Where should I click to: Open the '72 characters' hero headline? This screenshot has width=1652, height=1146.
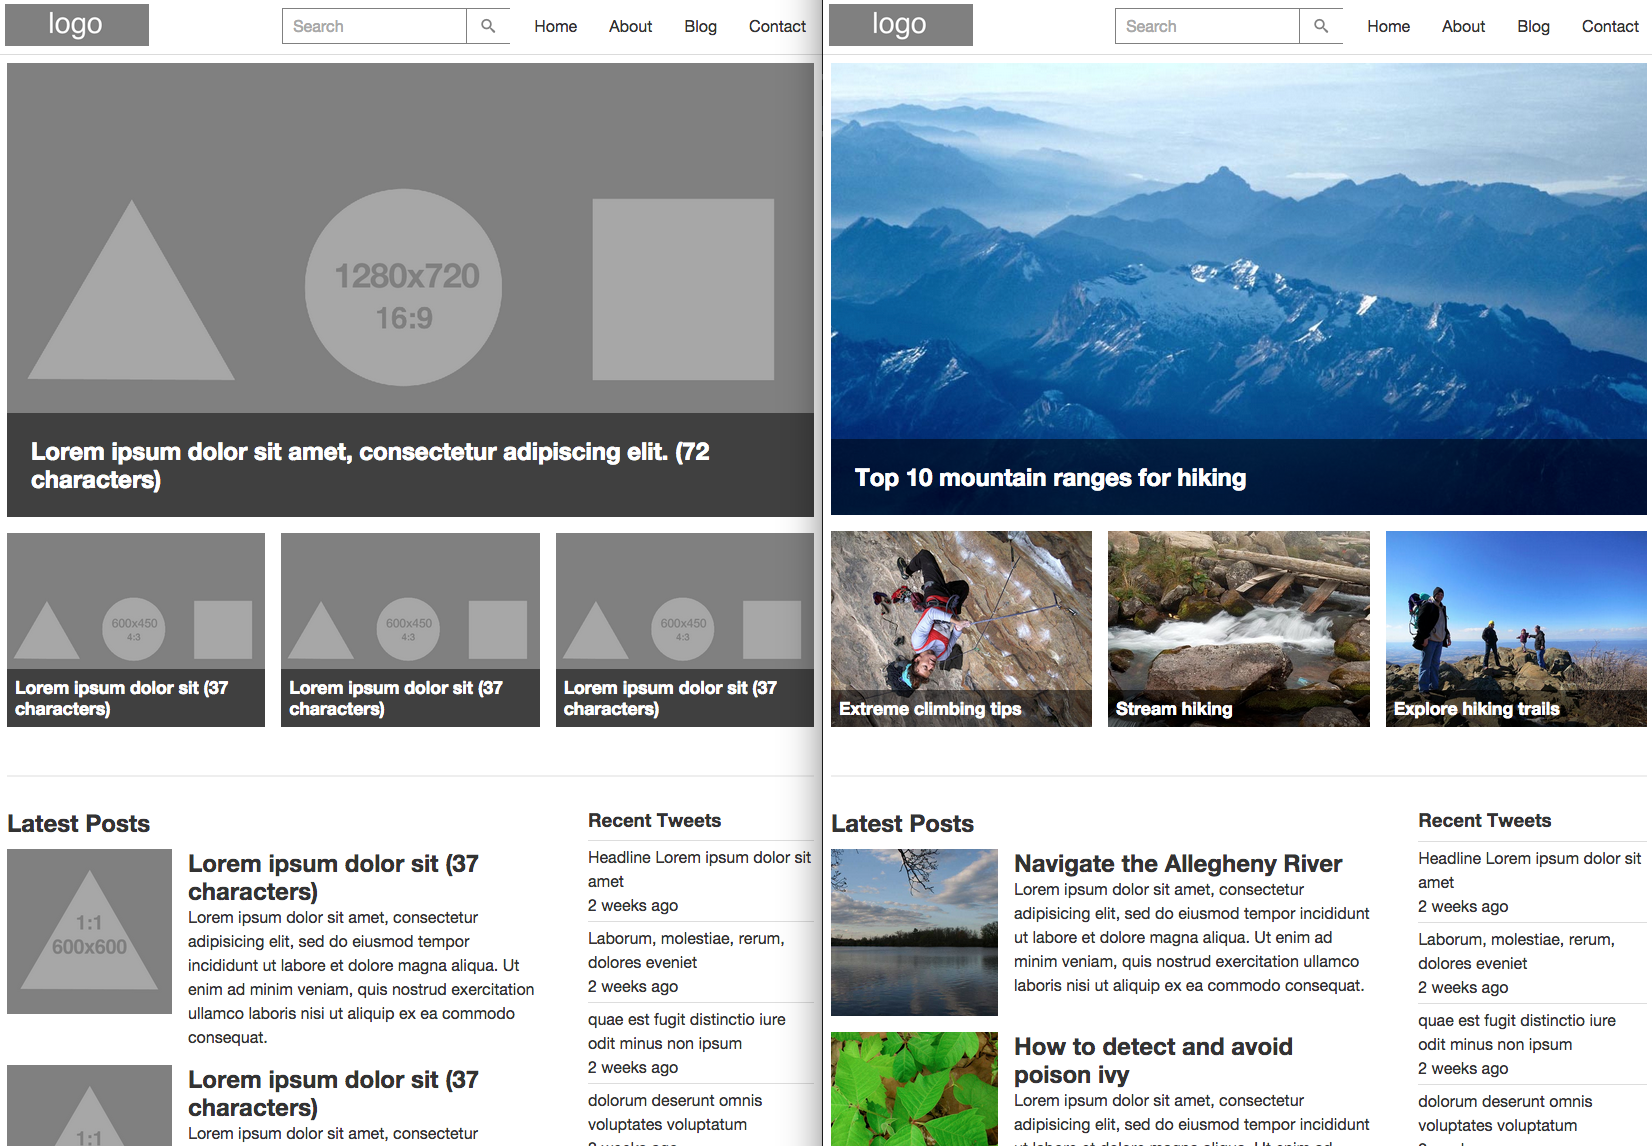pyautogui.click(x=370, y=466)
